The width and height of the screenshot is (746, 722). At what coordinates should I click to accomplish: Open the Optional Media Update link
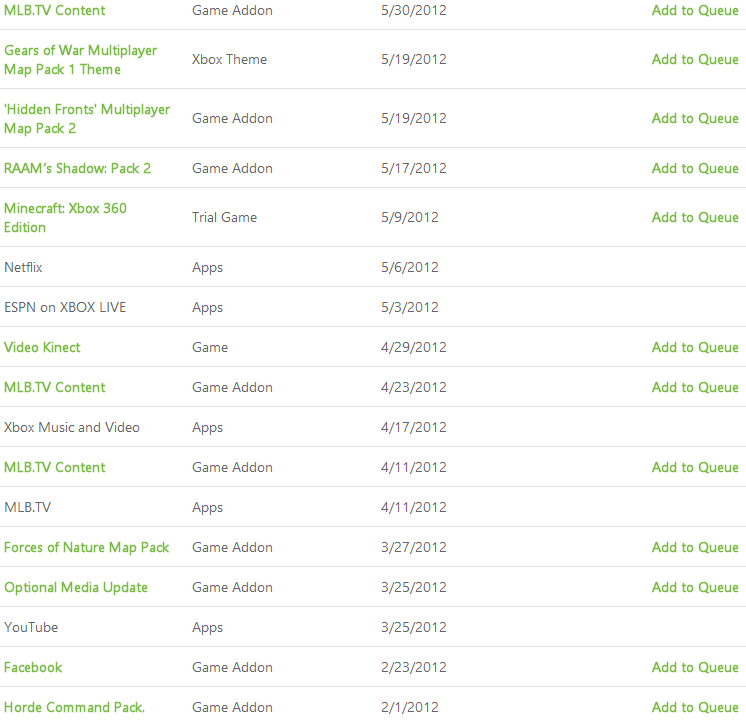point(76,587)
